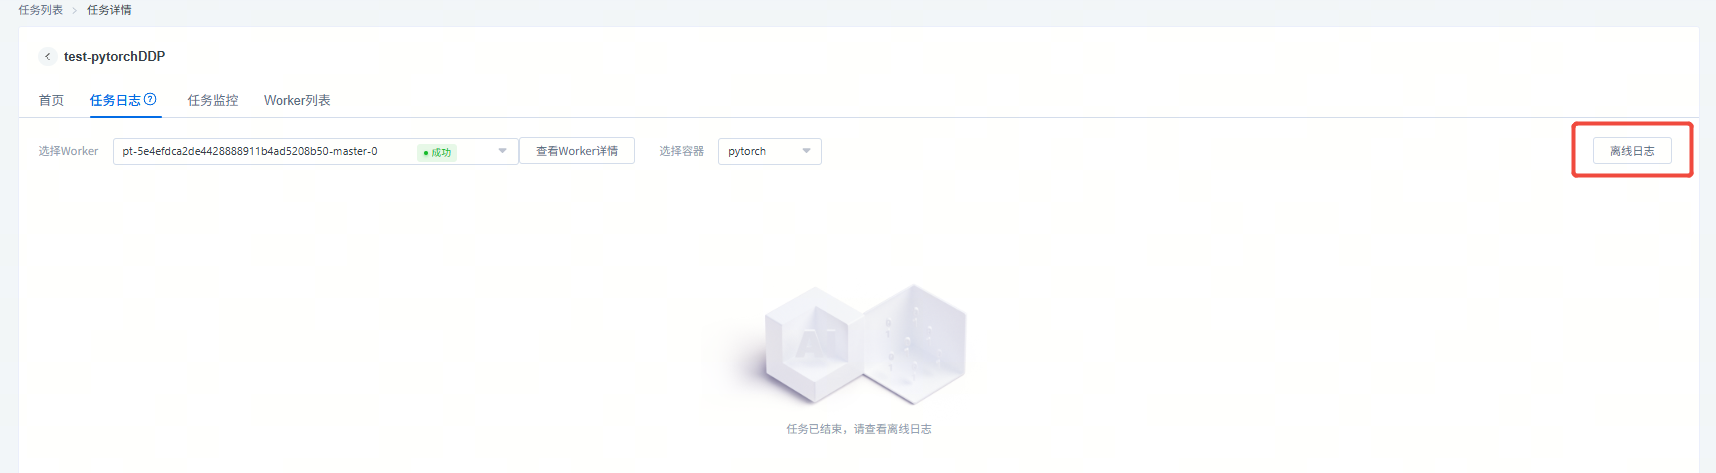Click the empty-state cube illustration

(865, 345)
